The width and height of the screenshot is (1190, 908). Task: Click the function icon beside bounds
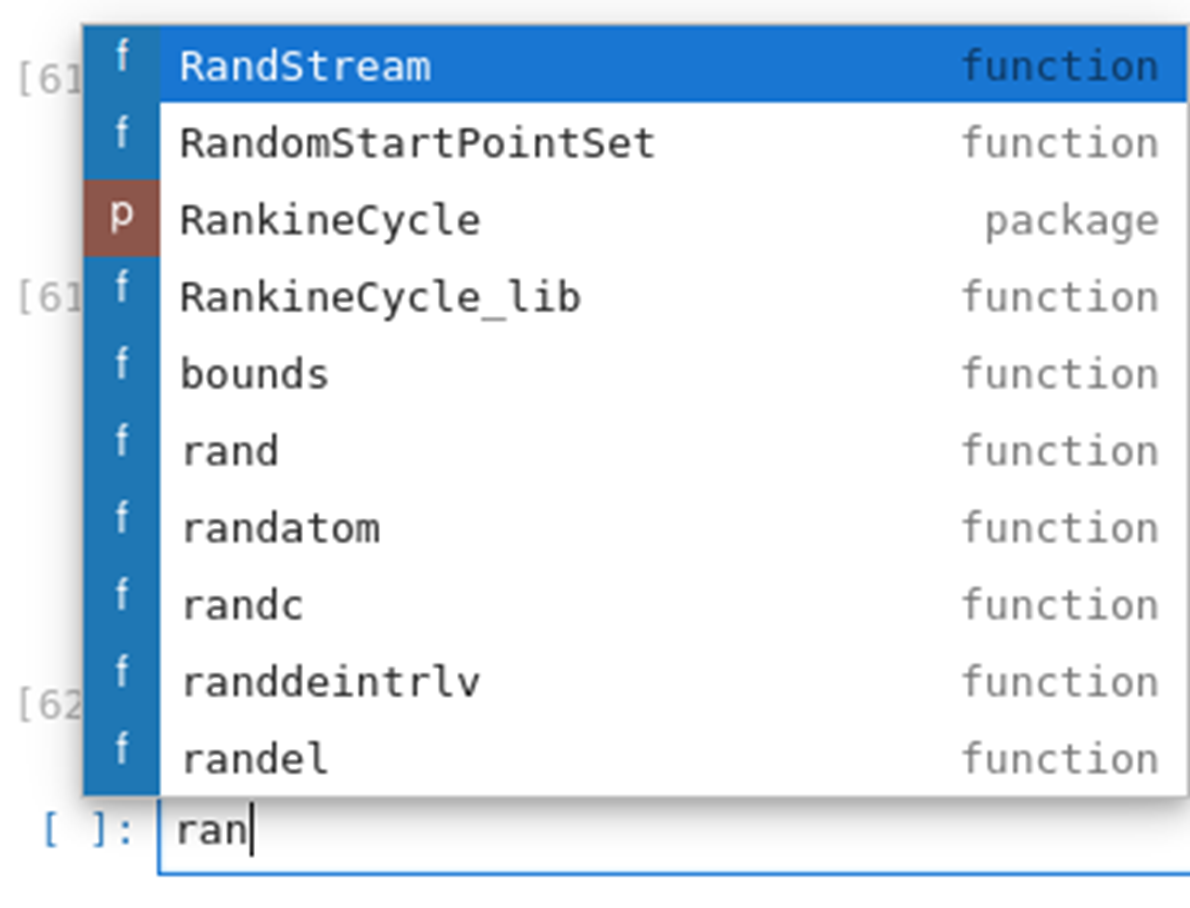point(121,373)
